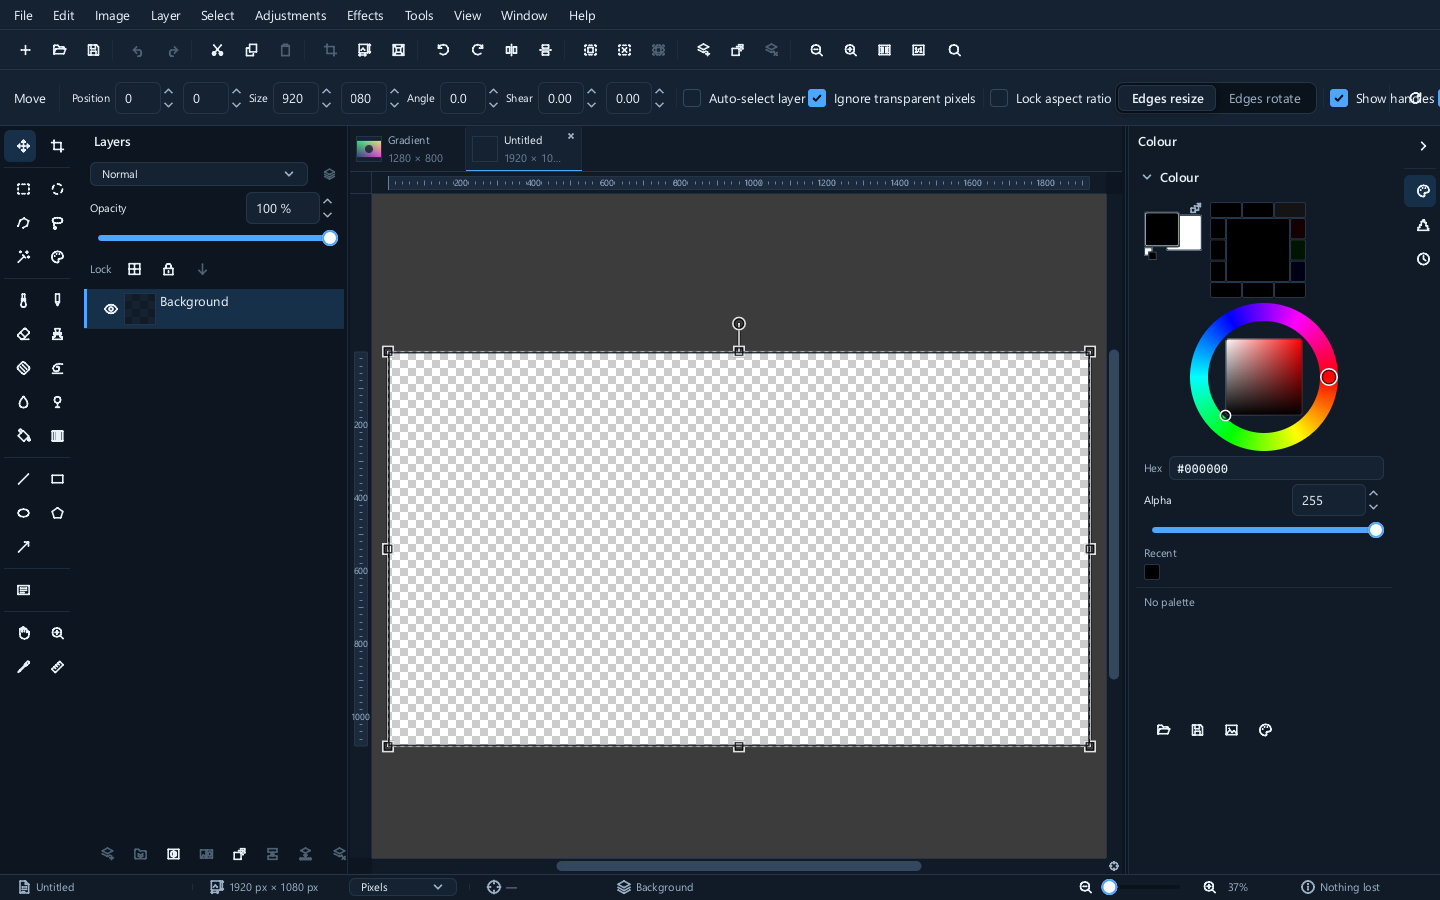Image resolution: width=1440 pixels, height=900 pixels.
Task: Click the Copy icon in toolbar
Action: click(x=251, y=50)
